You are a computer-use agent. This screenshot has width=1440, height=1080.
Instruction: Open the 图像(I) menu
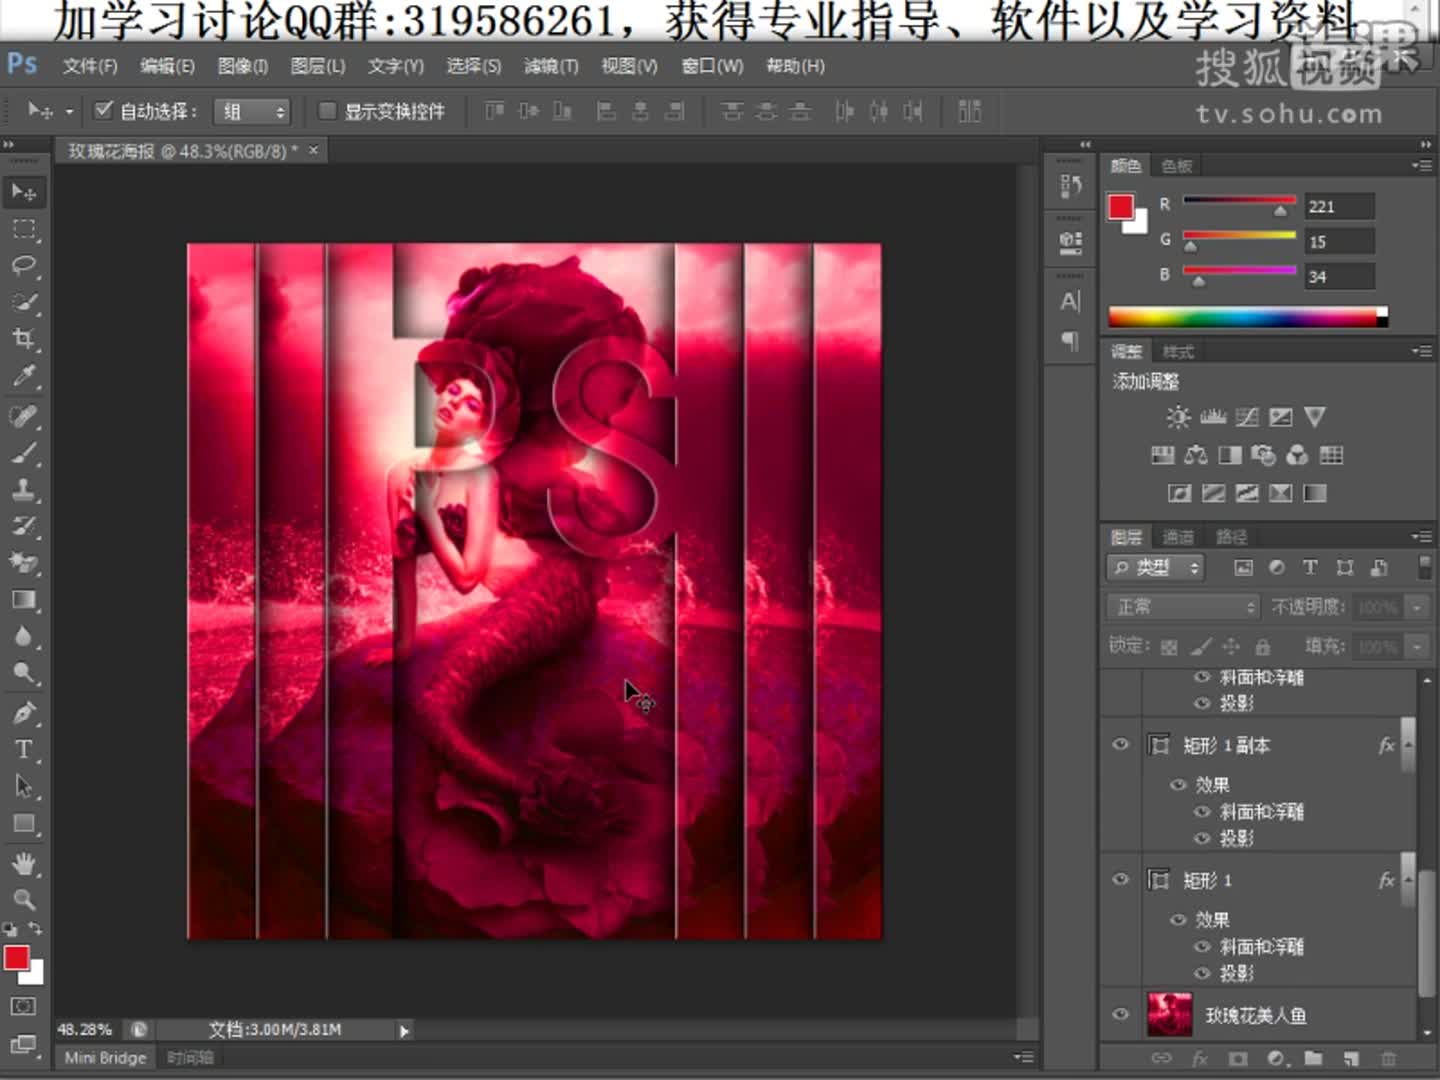click(x=243, y=66)
